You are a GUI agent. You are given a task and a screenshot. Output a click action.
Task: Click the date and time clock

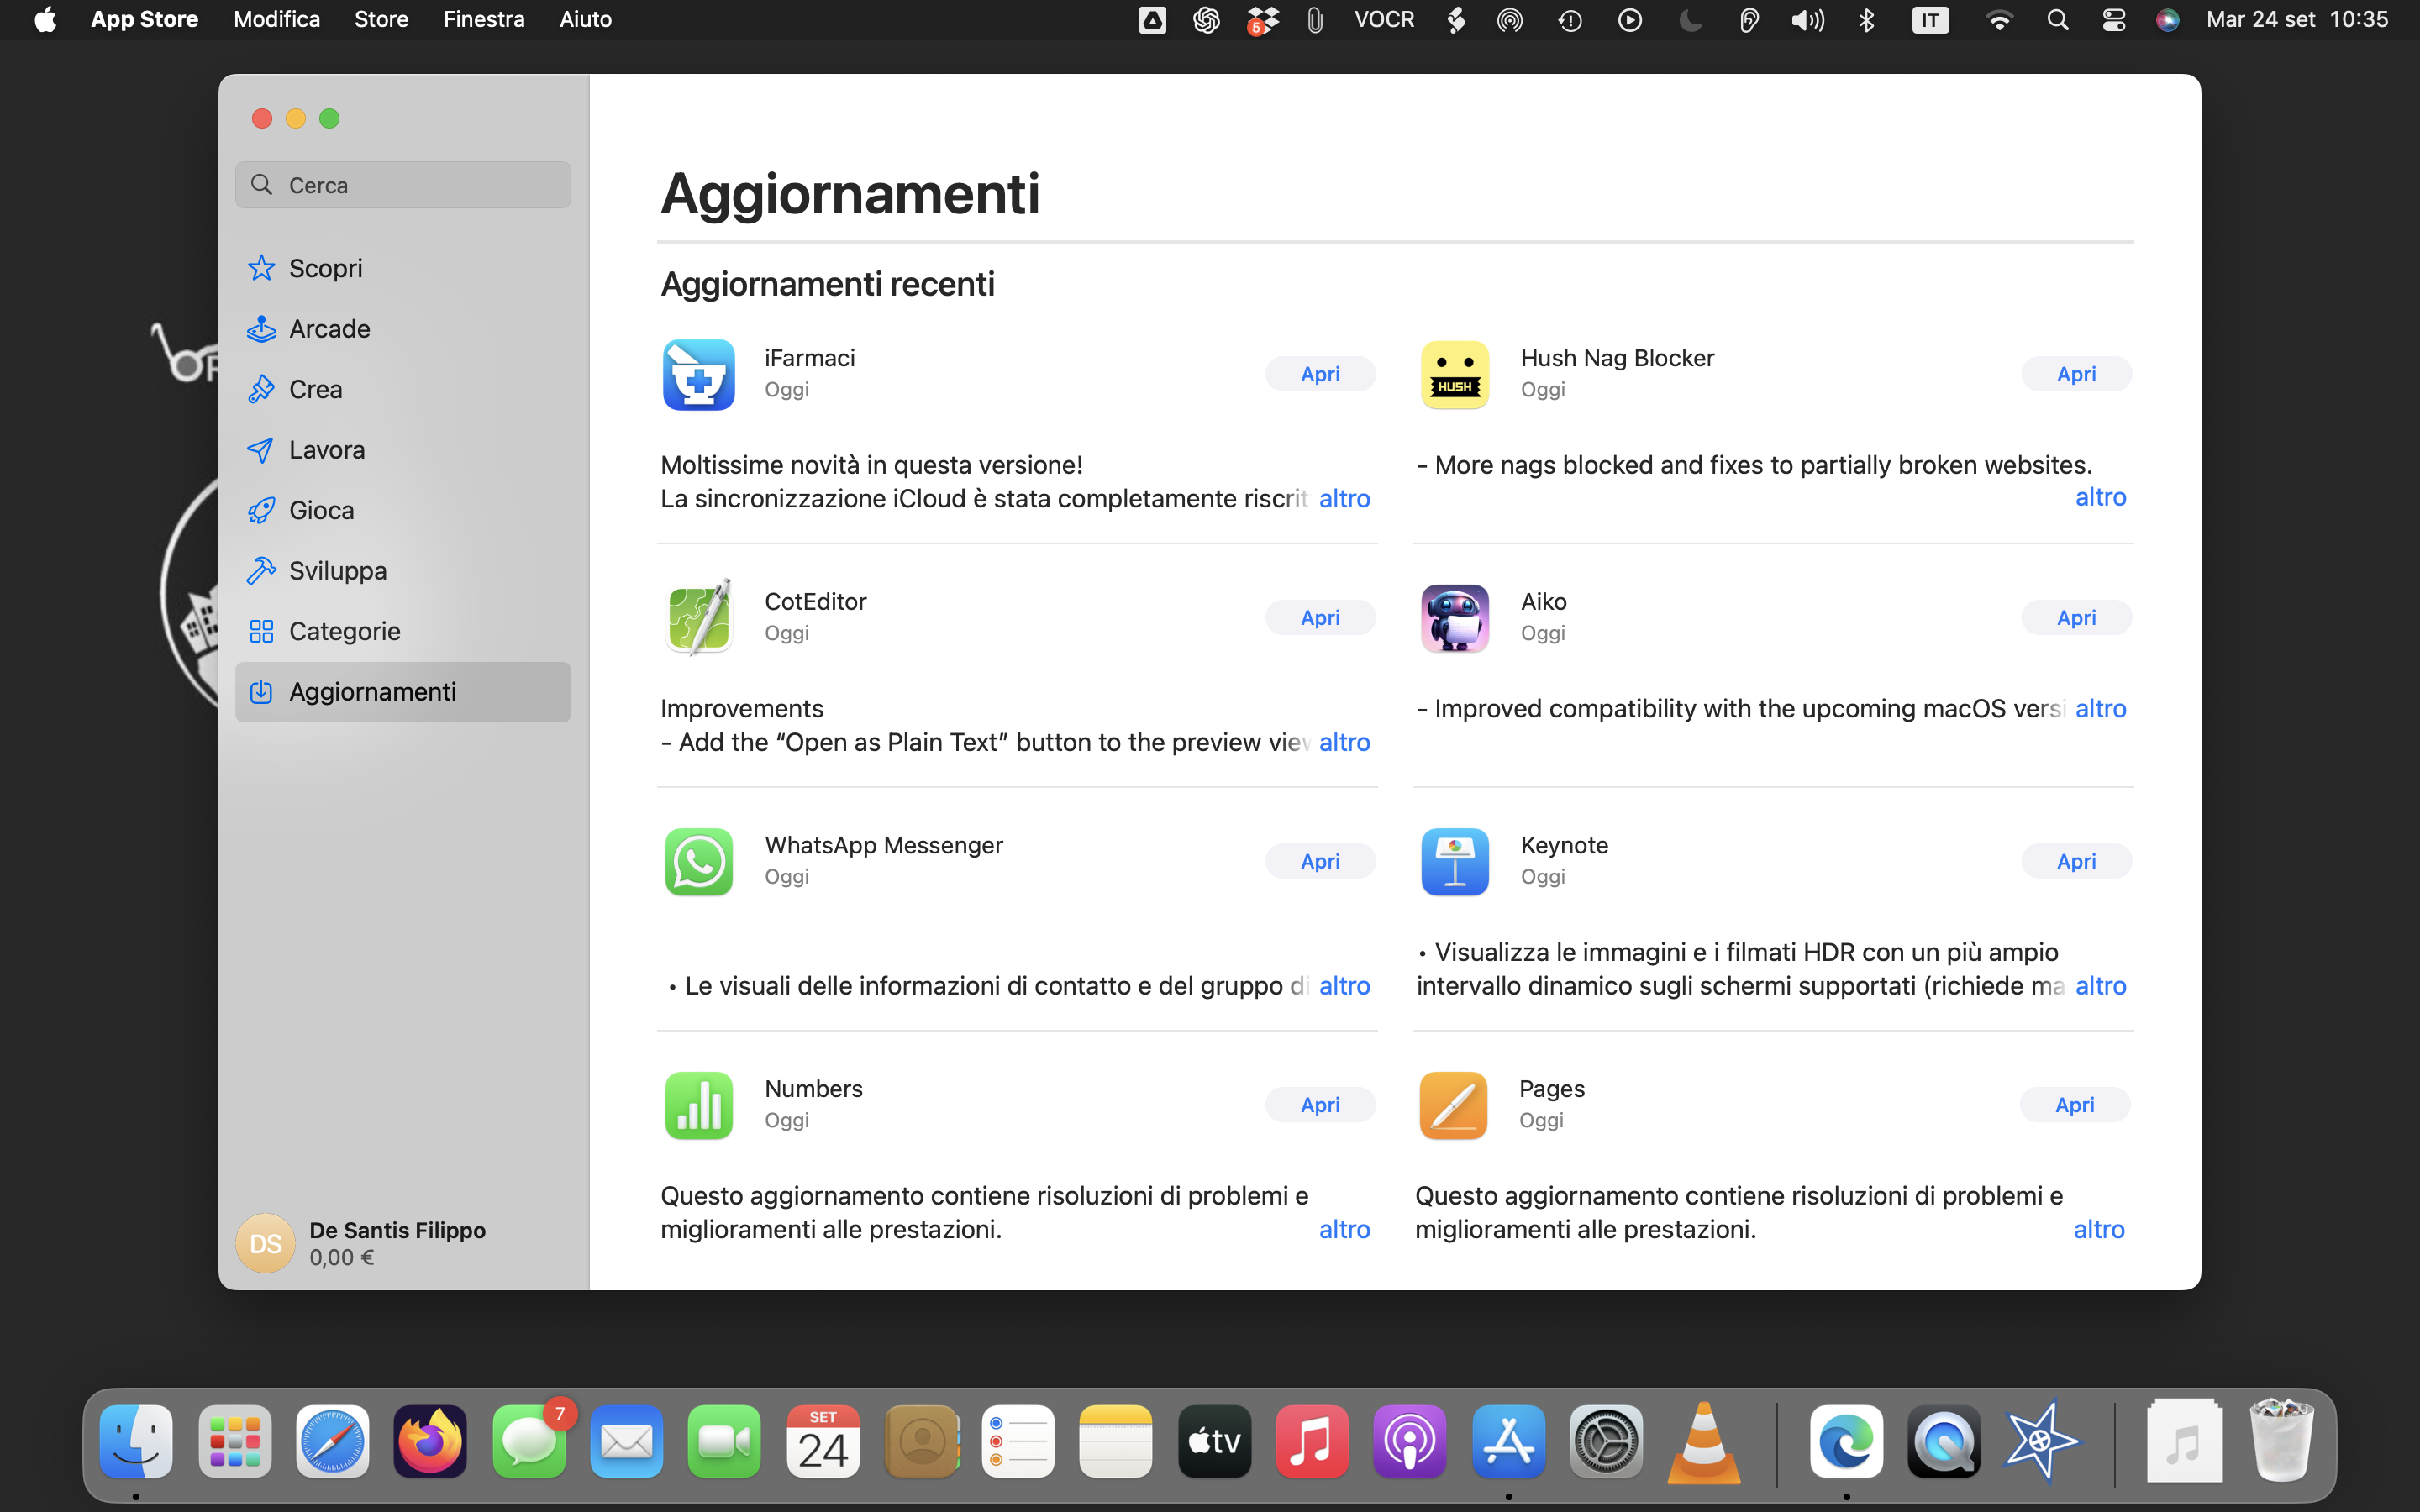pyautogui.click(x=2297, y=20)
